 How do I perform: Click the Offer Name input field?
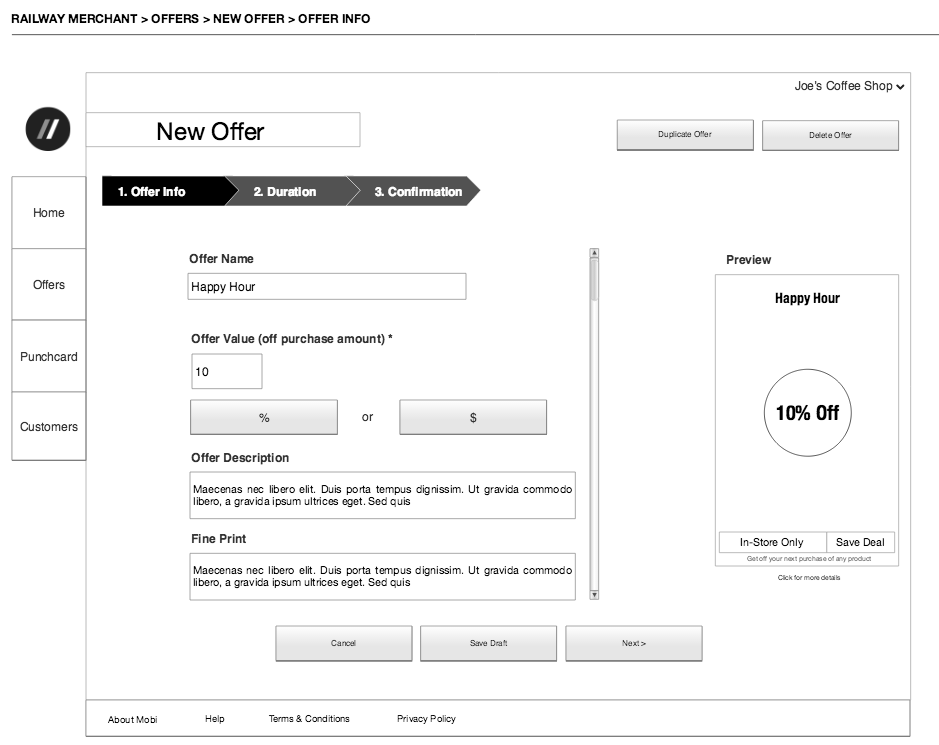coord(327,287)
